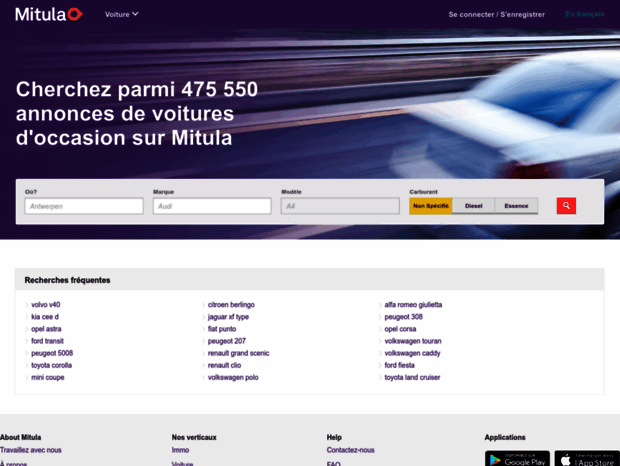Screen dimensions: 620x466
Task: Click the red search magnifier button
Action: [x=566, y=206]
